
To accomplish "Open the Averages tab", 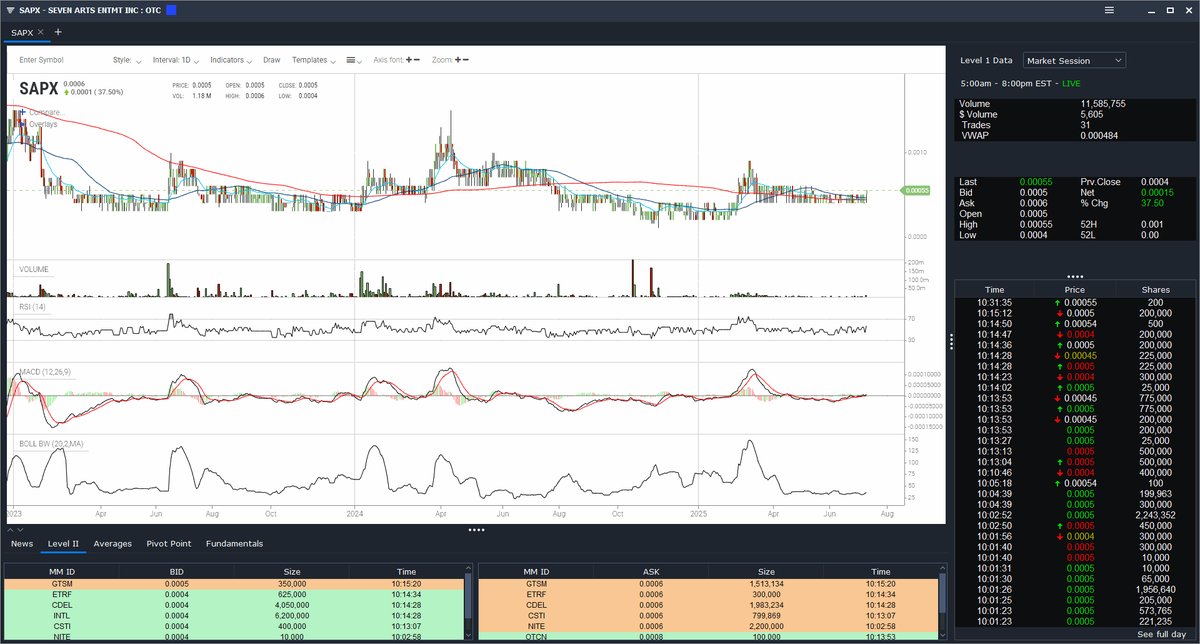I will click(113, 544).
